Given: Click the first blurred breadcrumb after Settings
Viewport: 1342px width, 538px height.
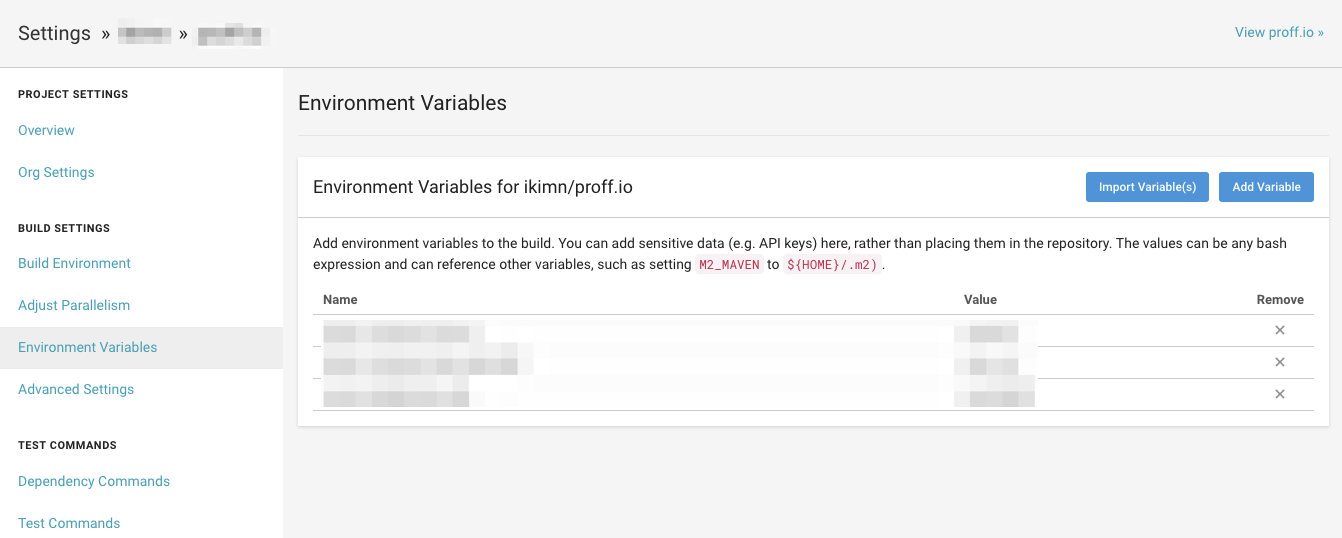Looking at the screenshot, I should coord(145,34).
